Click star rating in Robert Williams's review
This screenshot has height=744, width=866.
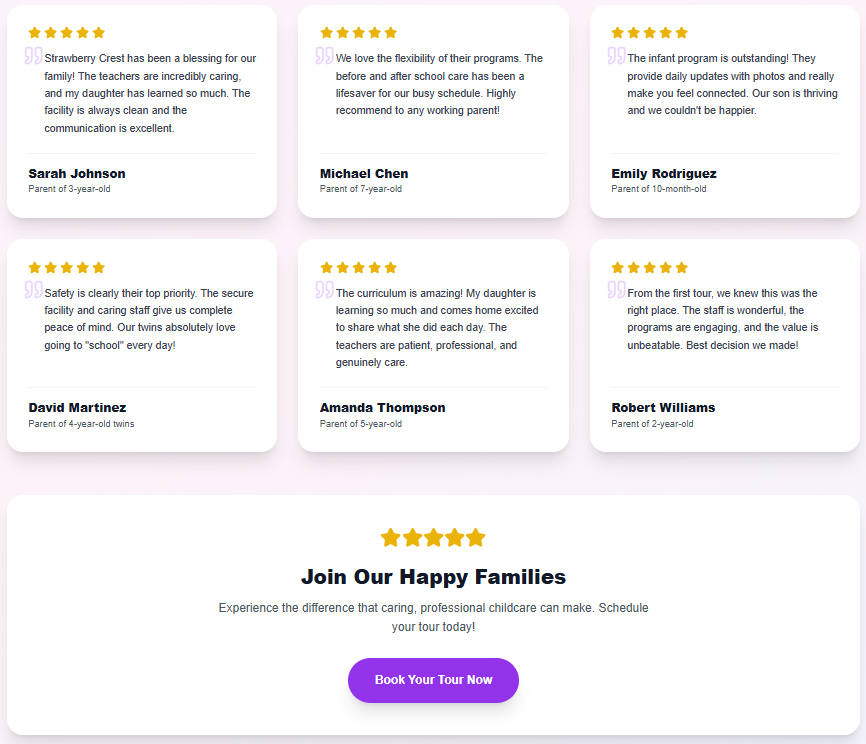[650, 268]
